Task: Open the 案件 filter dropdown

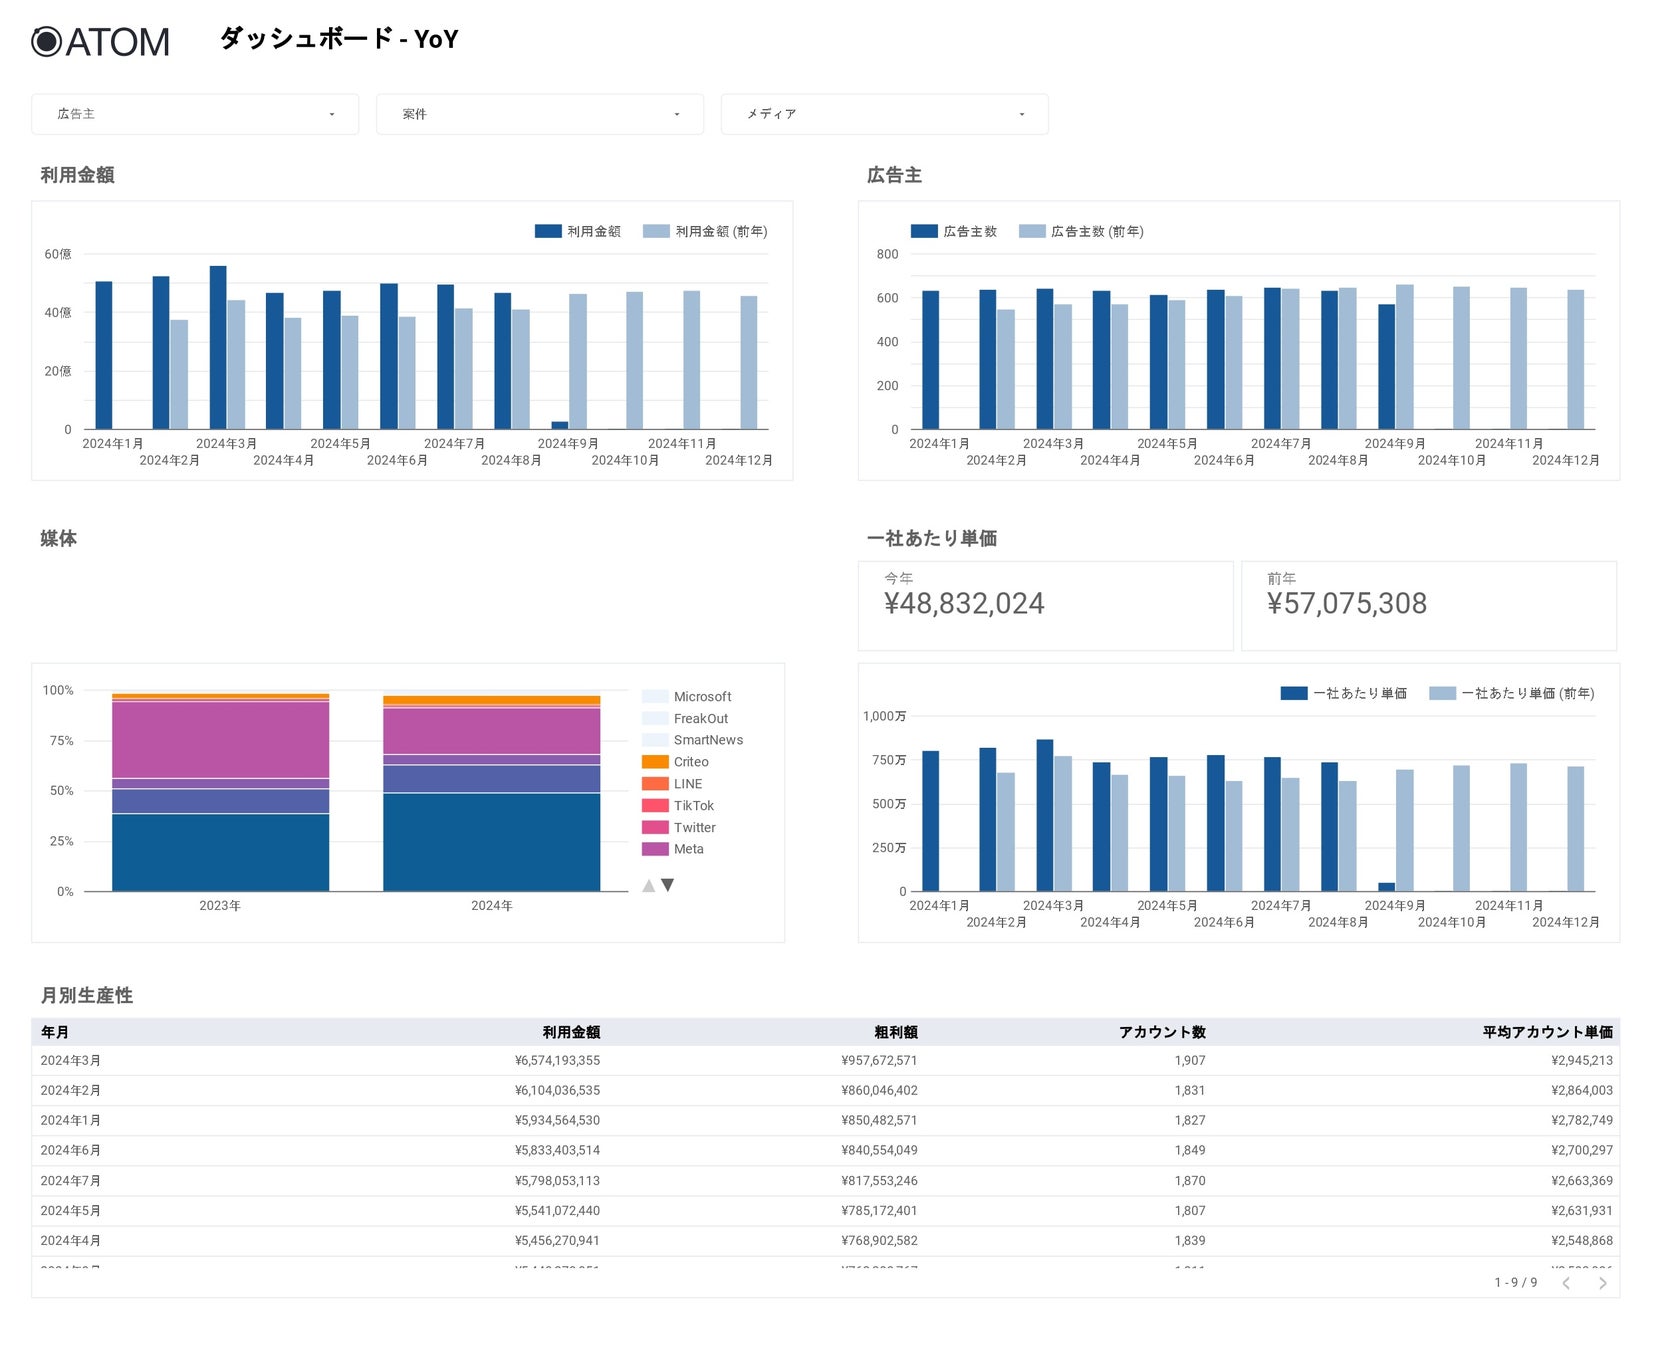Action: [x=540, y=114]
